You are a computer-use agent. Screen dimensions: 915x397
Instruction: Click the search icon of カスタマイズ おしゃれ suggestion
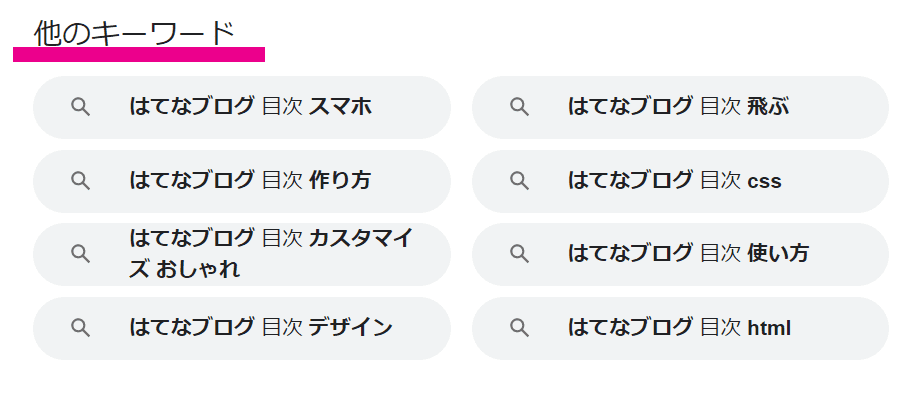point(81,254)
